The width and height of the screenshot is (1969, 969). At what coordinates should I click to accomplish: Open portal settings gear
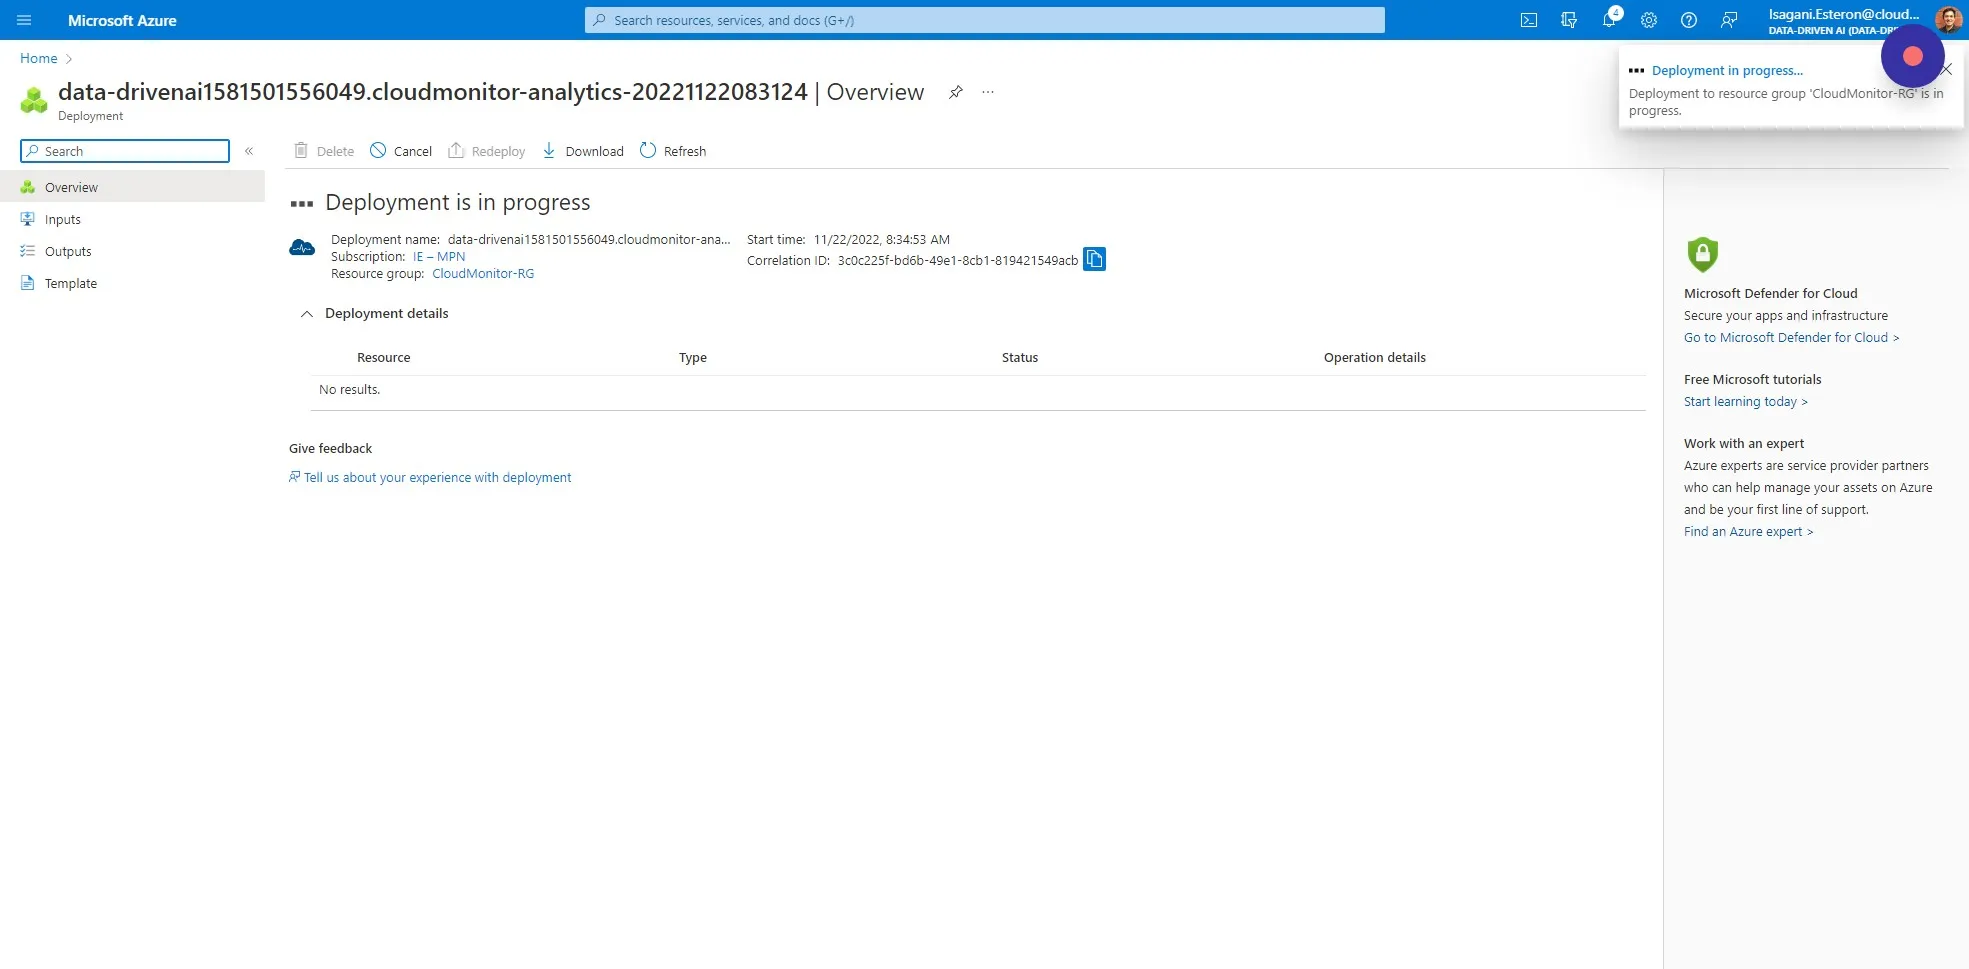[1649, 20]
